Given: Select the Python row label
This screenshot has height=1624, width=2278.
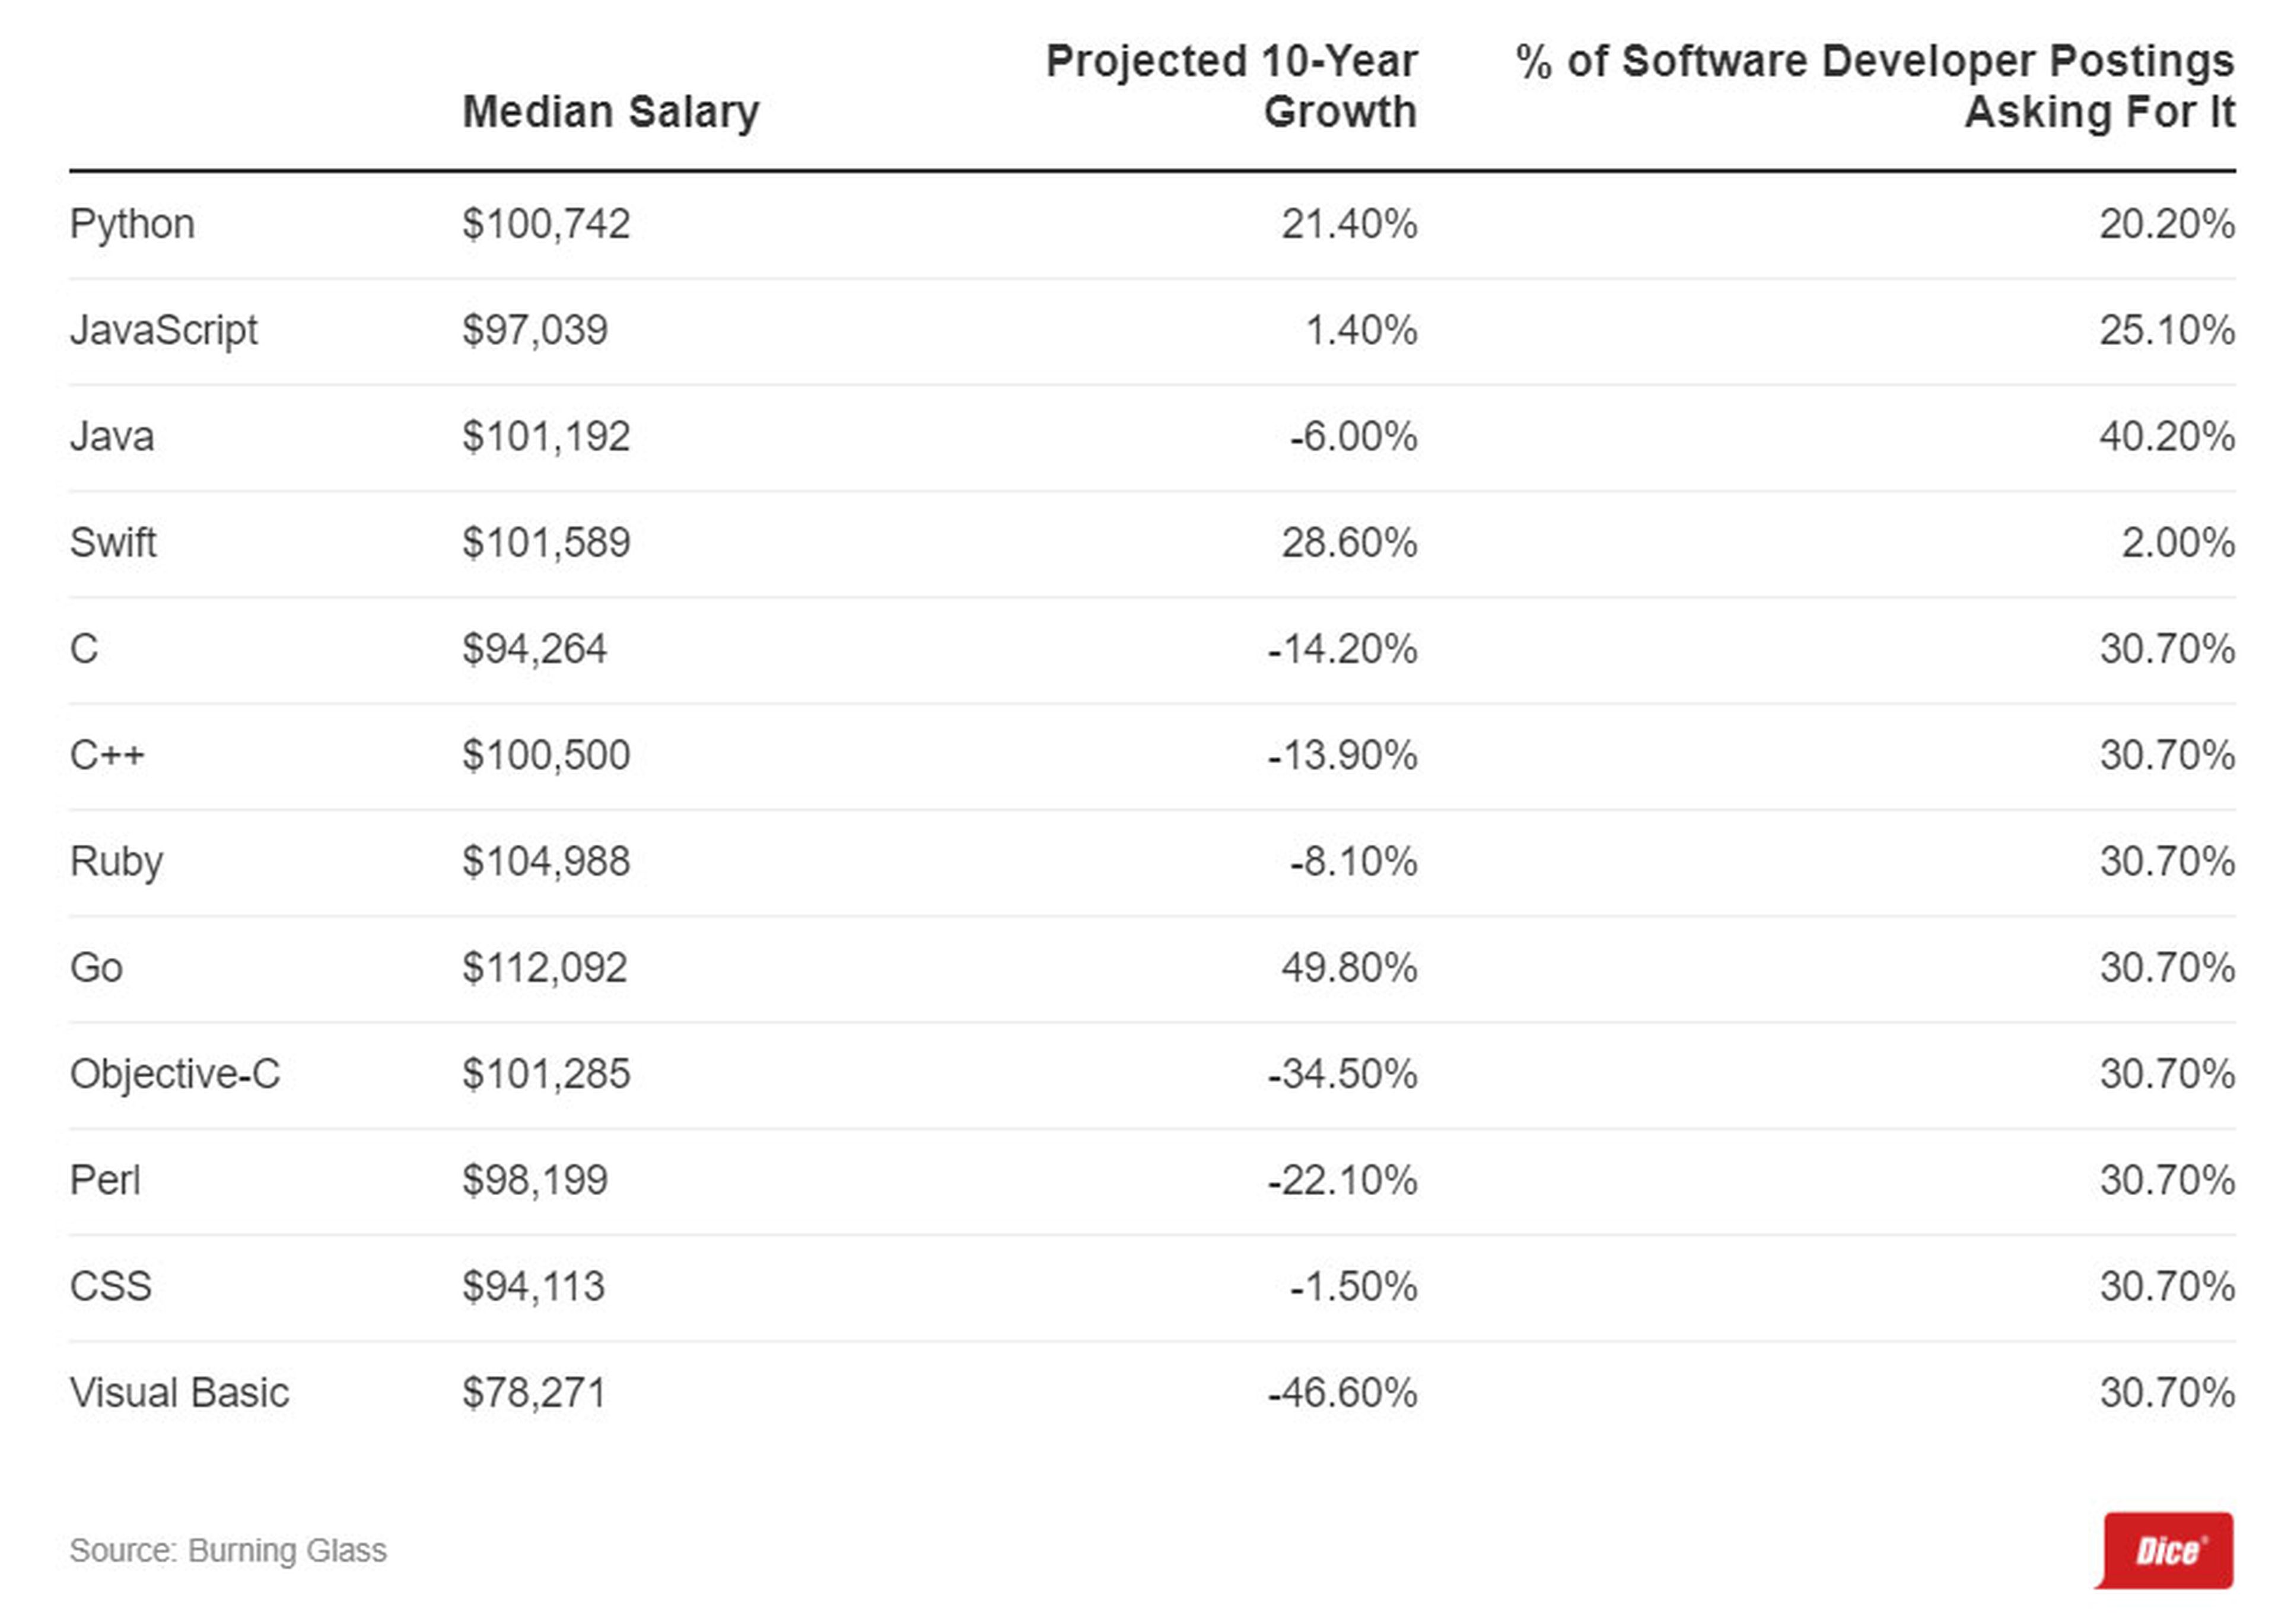Looking at the screenshot, I should pyautogui.click(x=132, y=224).
